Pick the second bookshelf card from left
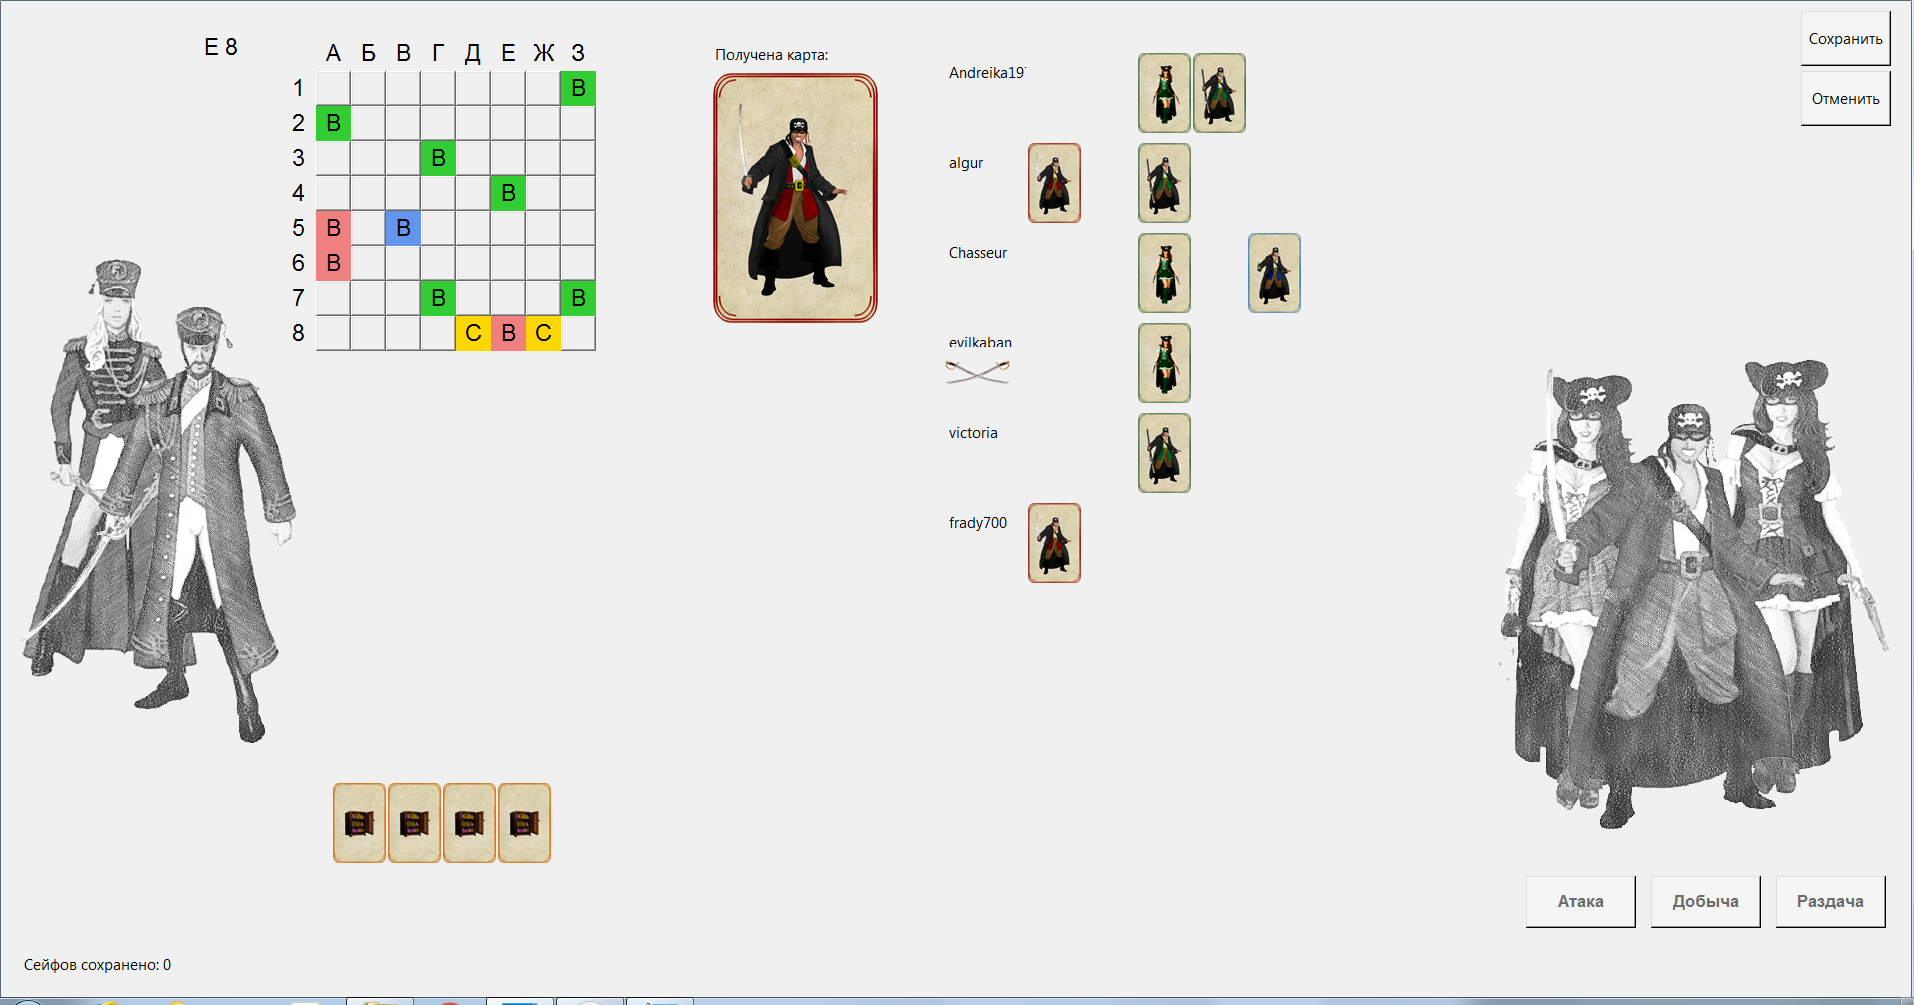Image resolution: width=1914 pixels, height=1005 pixels. coord(414,823)
